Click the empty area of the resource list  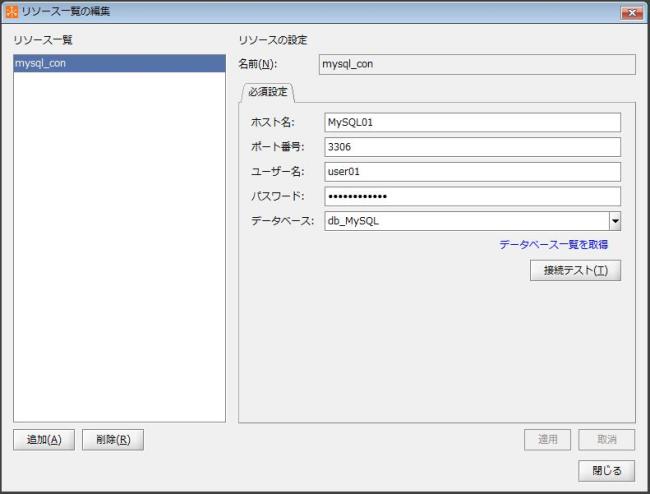tap(118, 250)
